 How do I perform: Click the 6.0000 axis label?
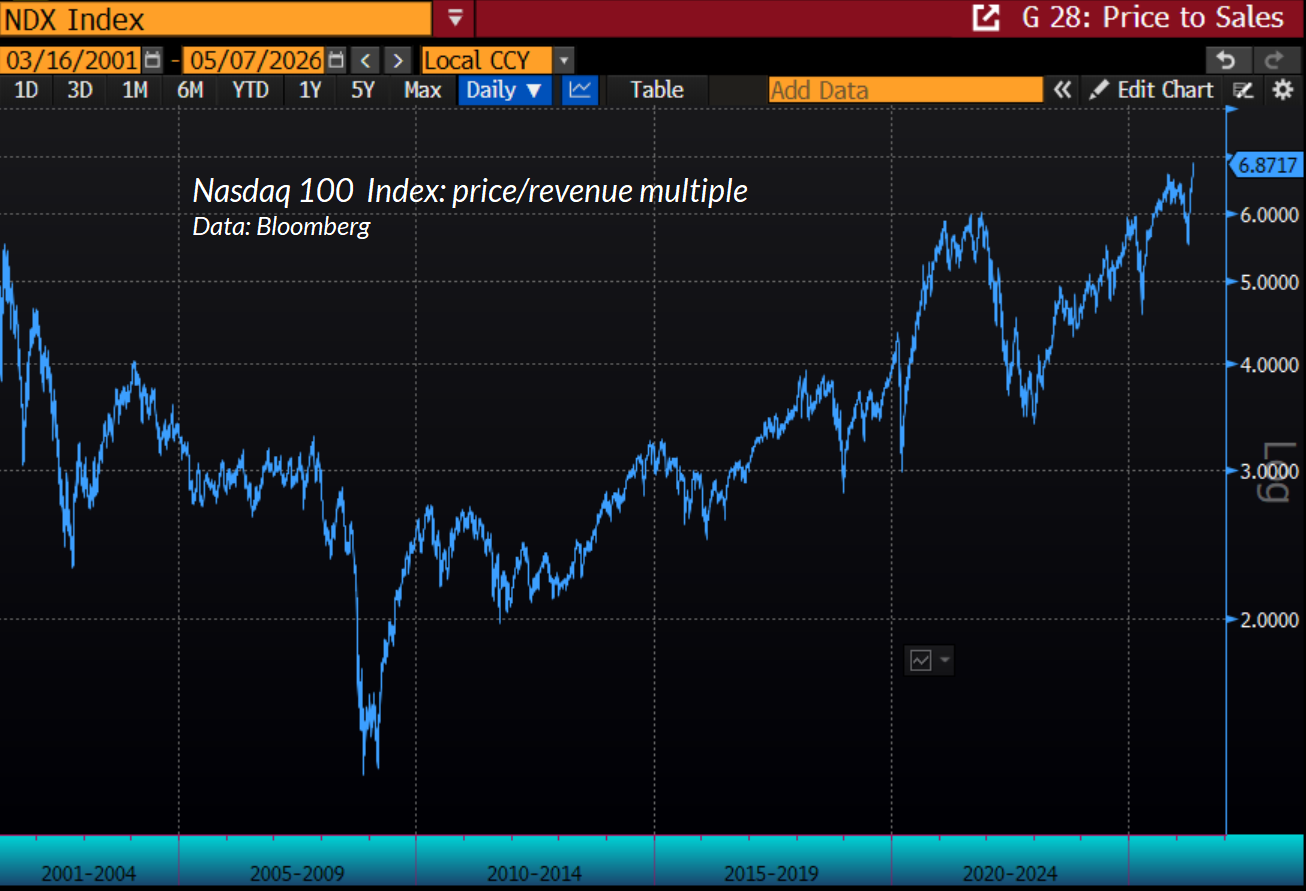[1269, 215]
